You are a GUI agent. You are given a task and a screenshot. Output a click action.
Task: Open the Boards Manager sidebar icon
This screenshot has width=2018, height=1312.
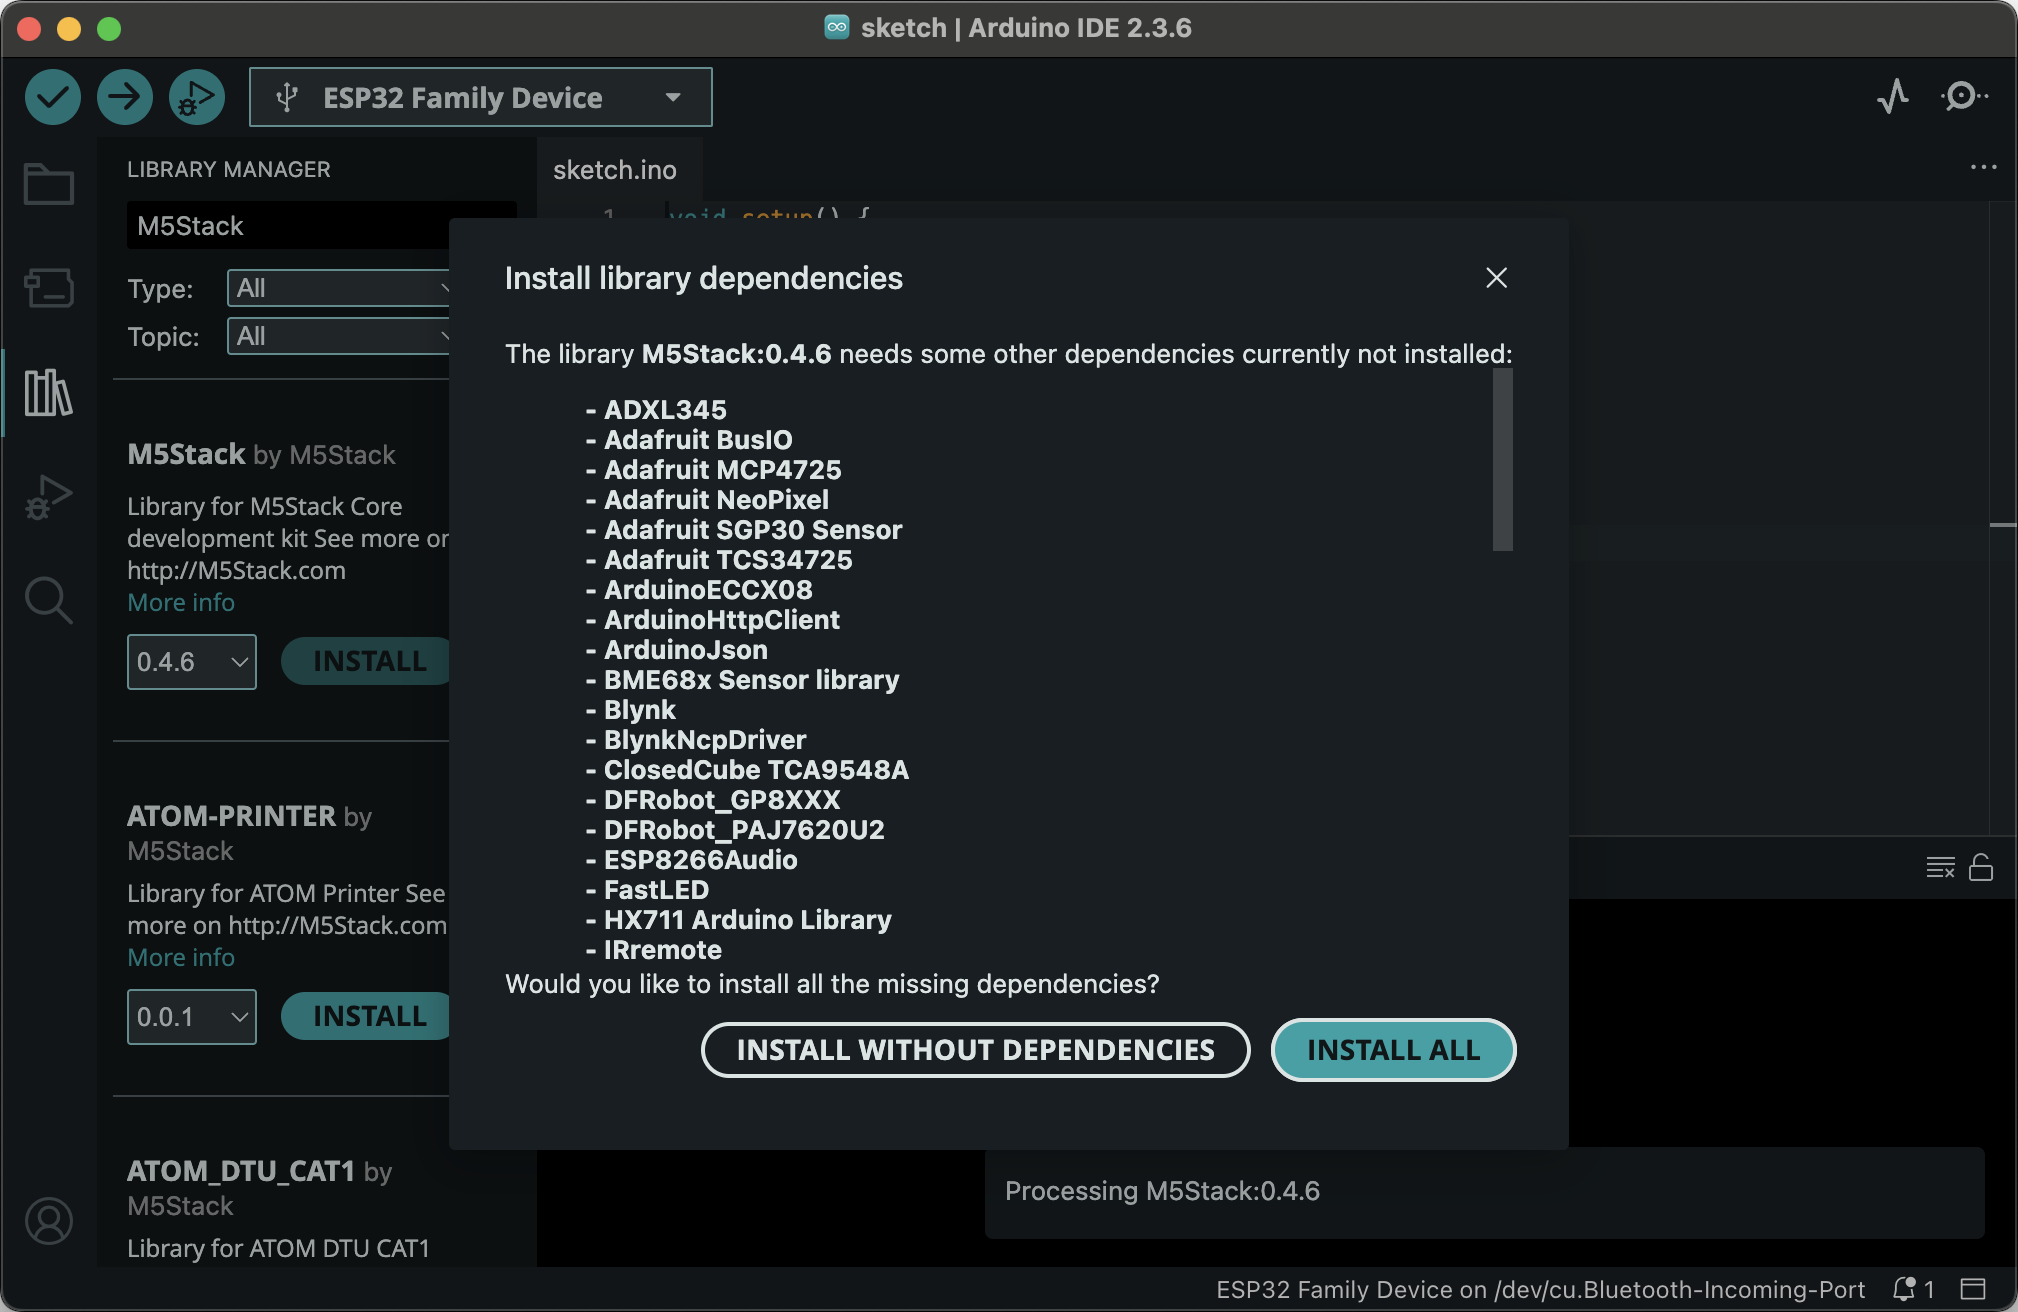click(x=48, y=289)
